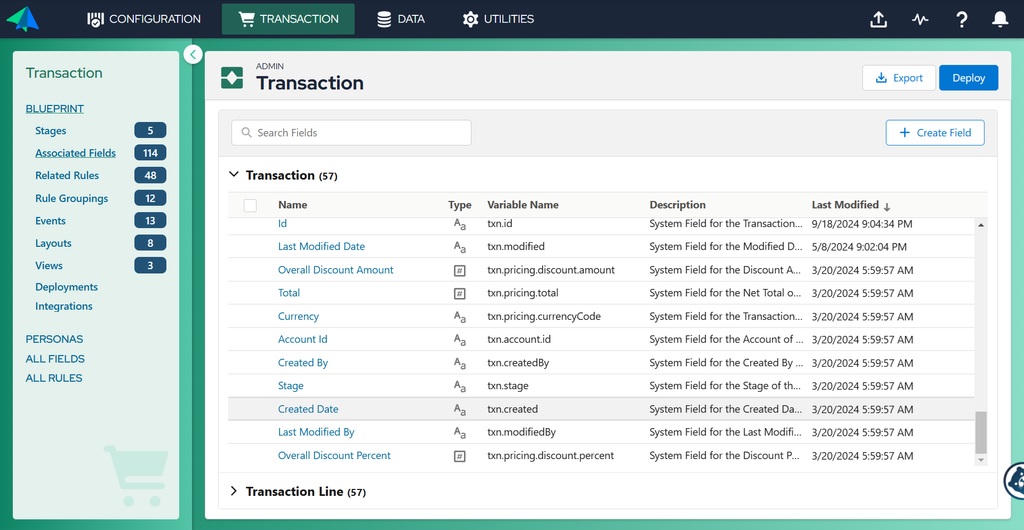Collapse the left sidebar with chevron button

[x=193, y=54]
